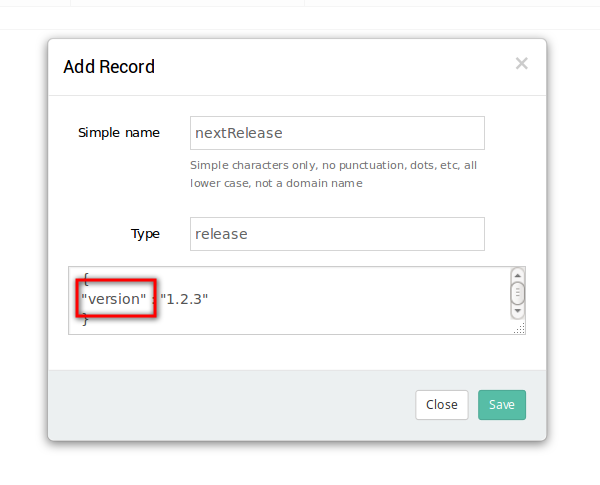Save the new record
The image size is (600, 485).
tap(502, 405)
